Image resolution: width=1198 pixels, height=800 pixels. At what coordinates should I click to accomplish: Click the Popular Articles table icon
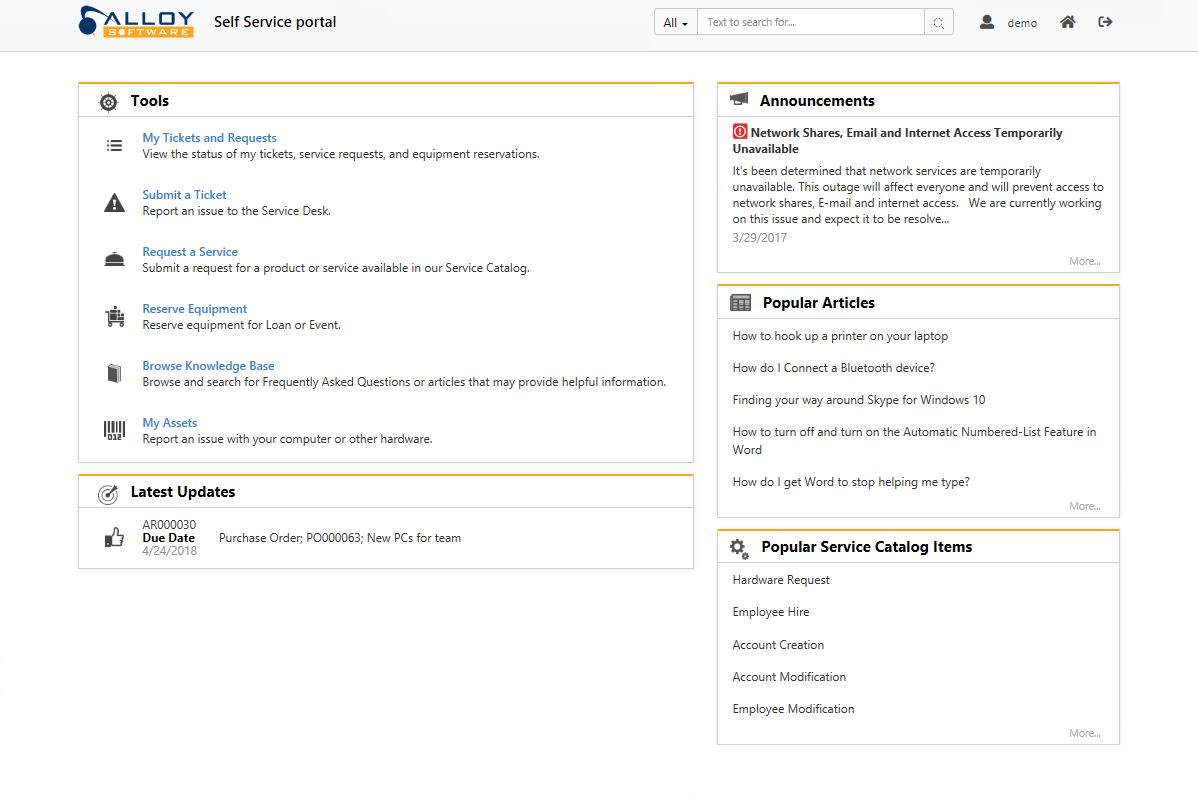point(740,303)
